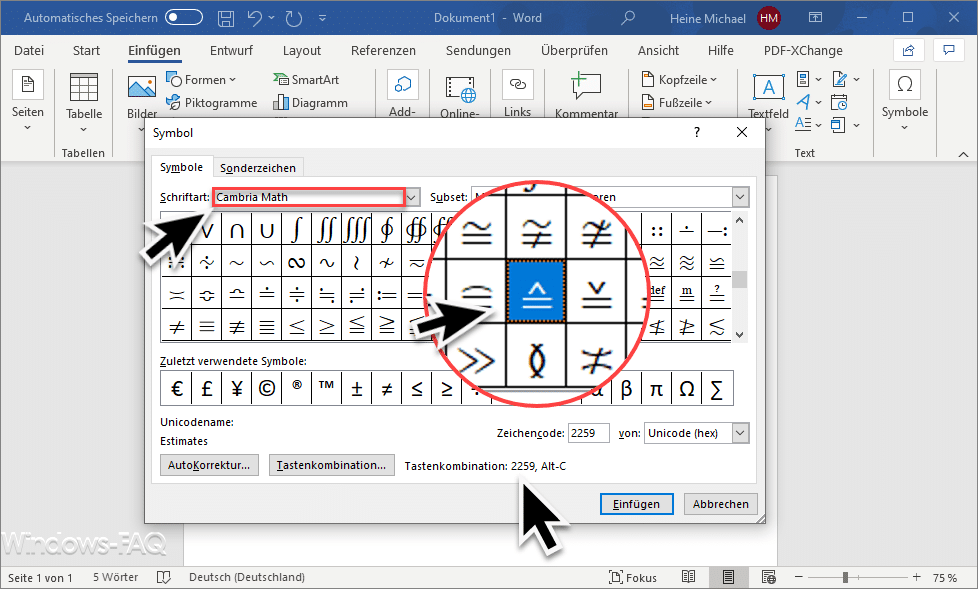This screenshot has height=589, width=978.
Task: Open the Referenzen tab
Action: coord(383,51)
